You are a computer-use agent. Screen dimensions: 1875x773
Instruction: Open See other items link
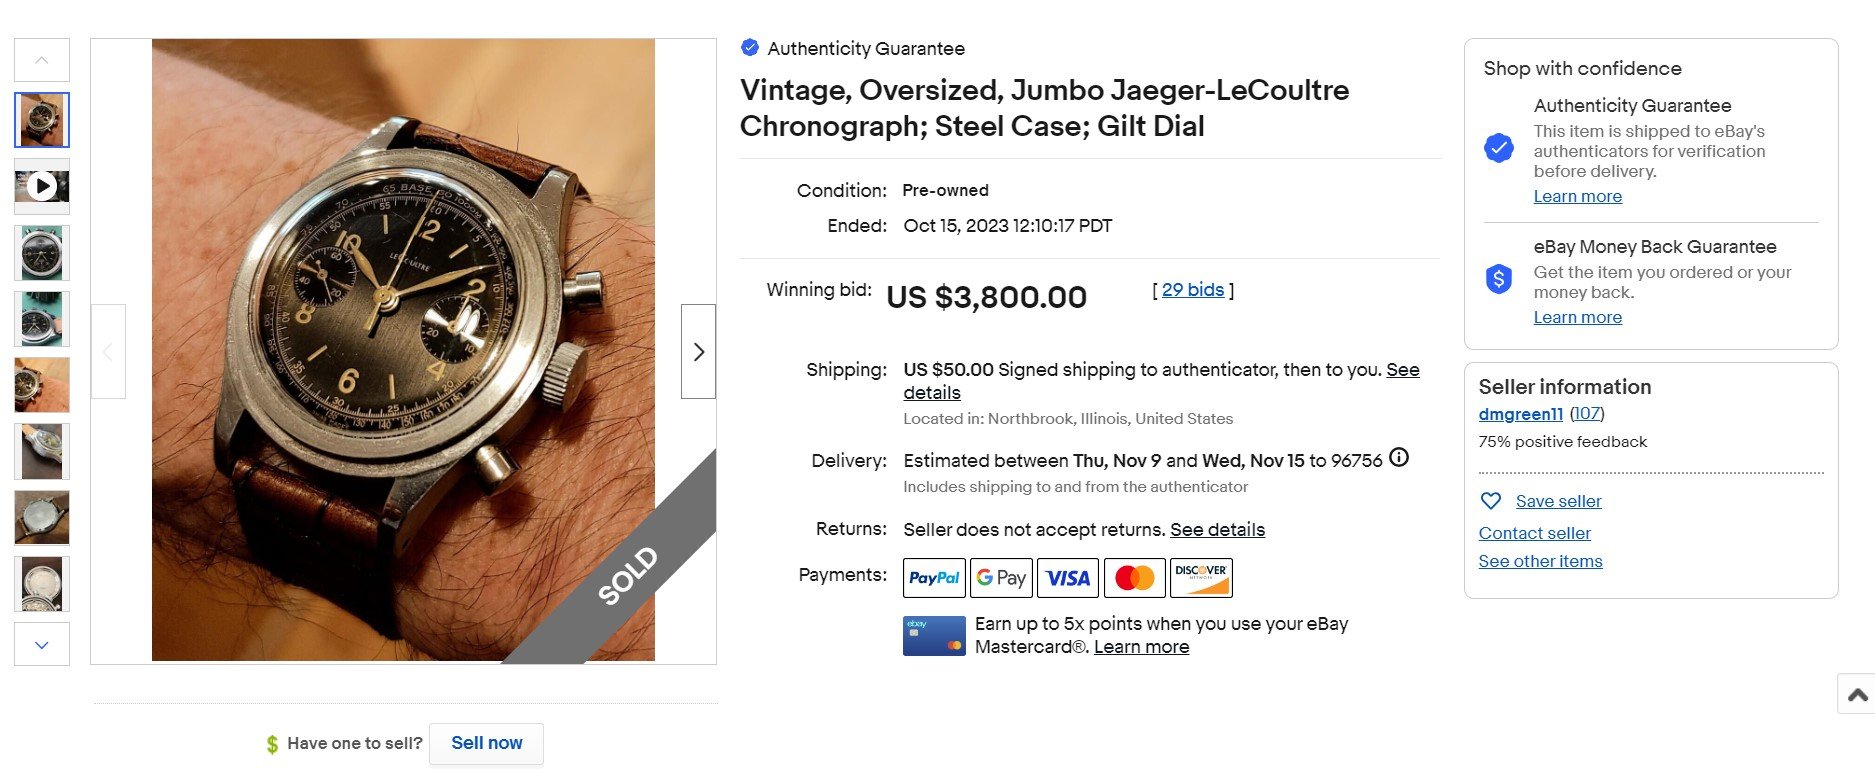(1540, 561)
